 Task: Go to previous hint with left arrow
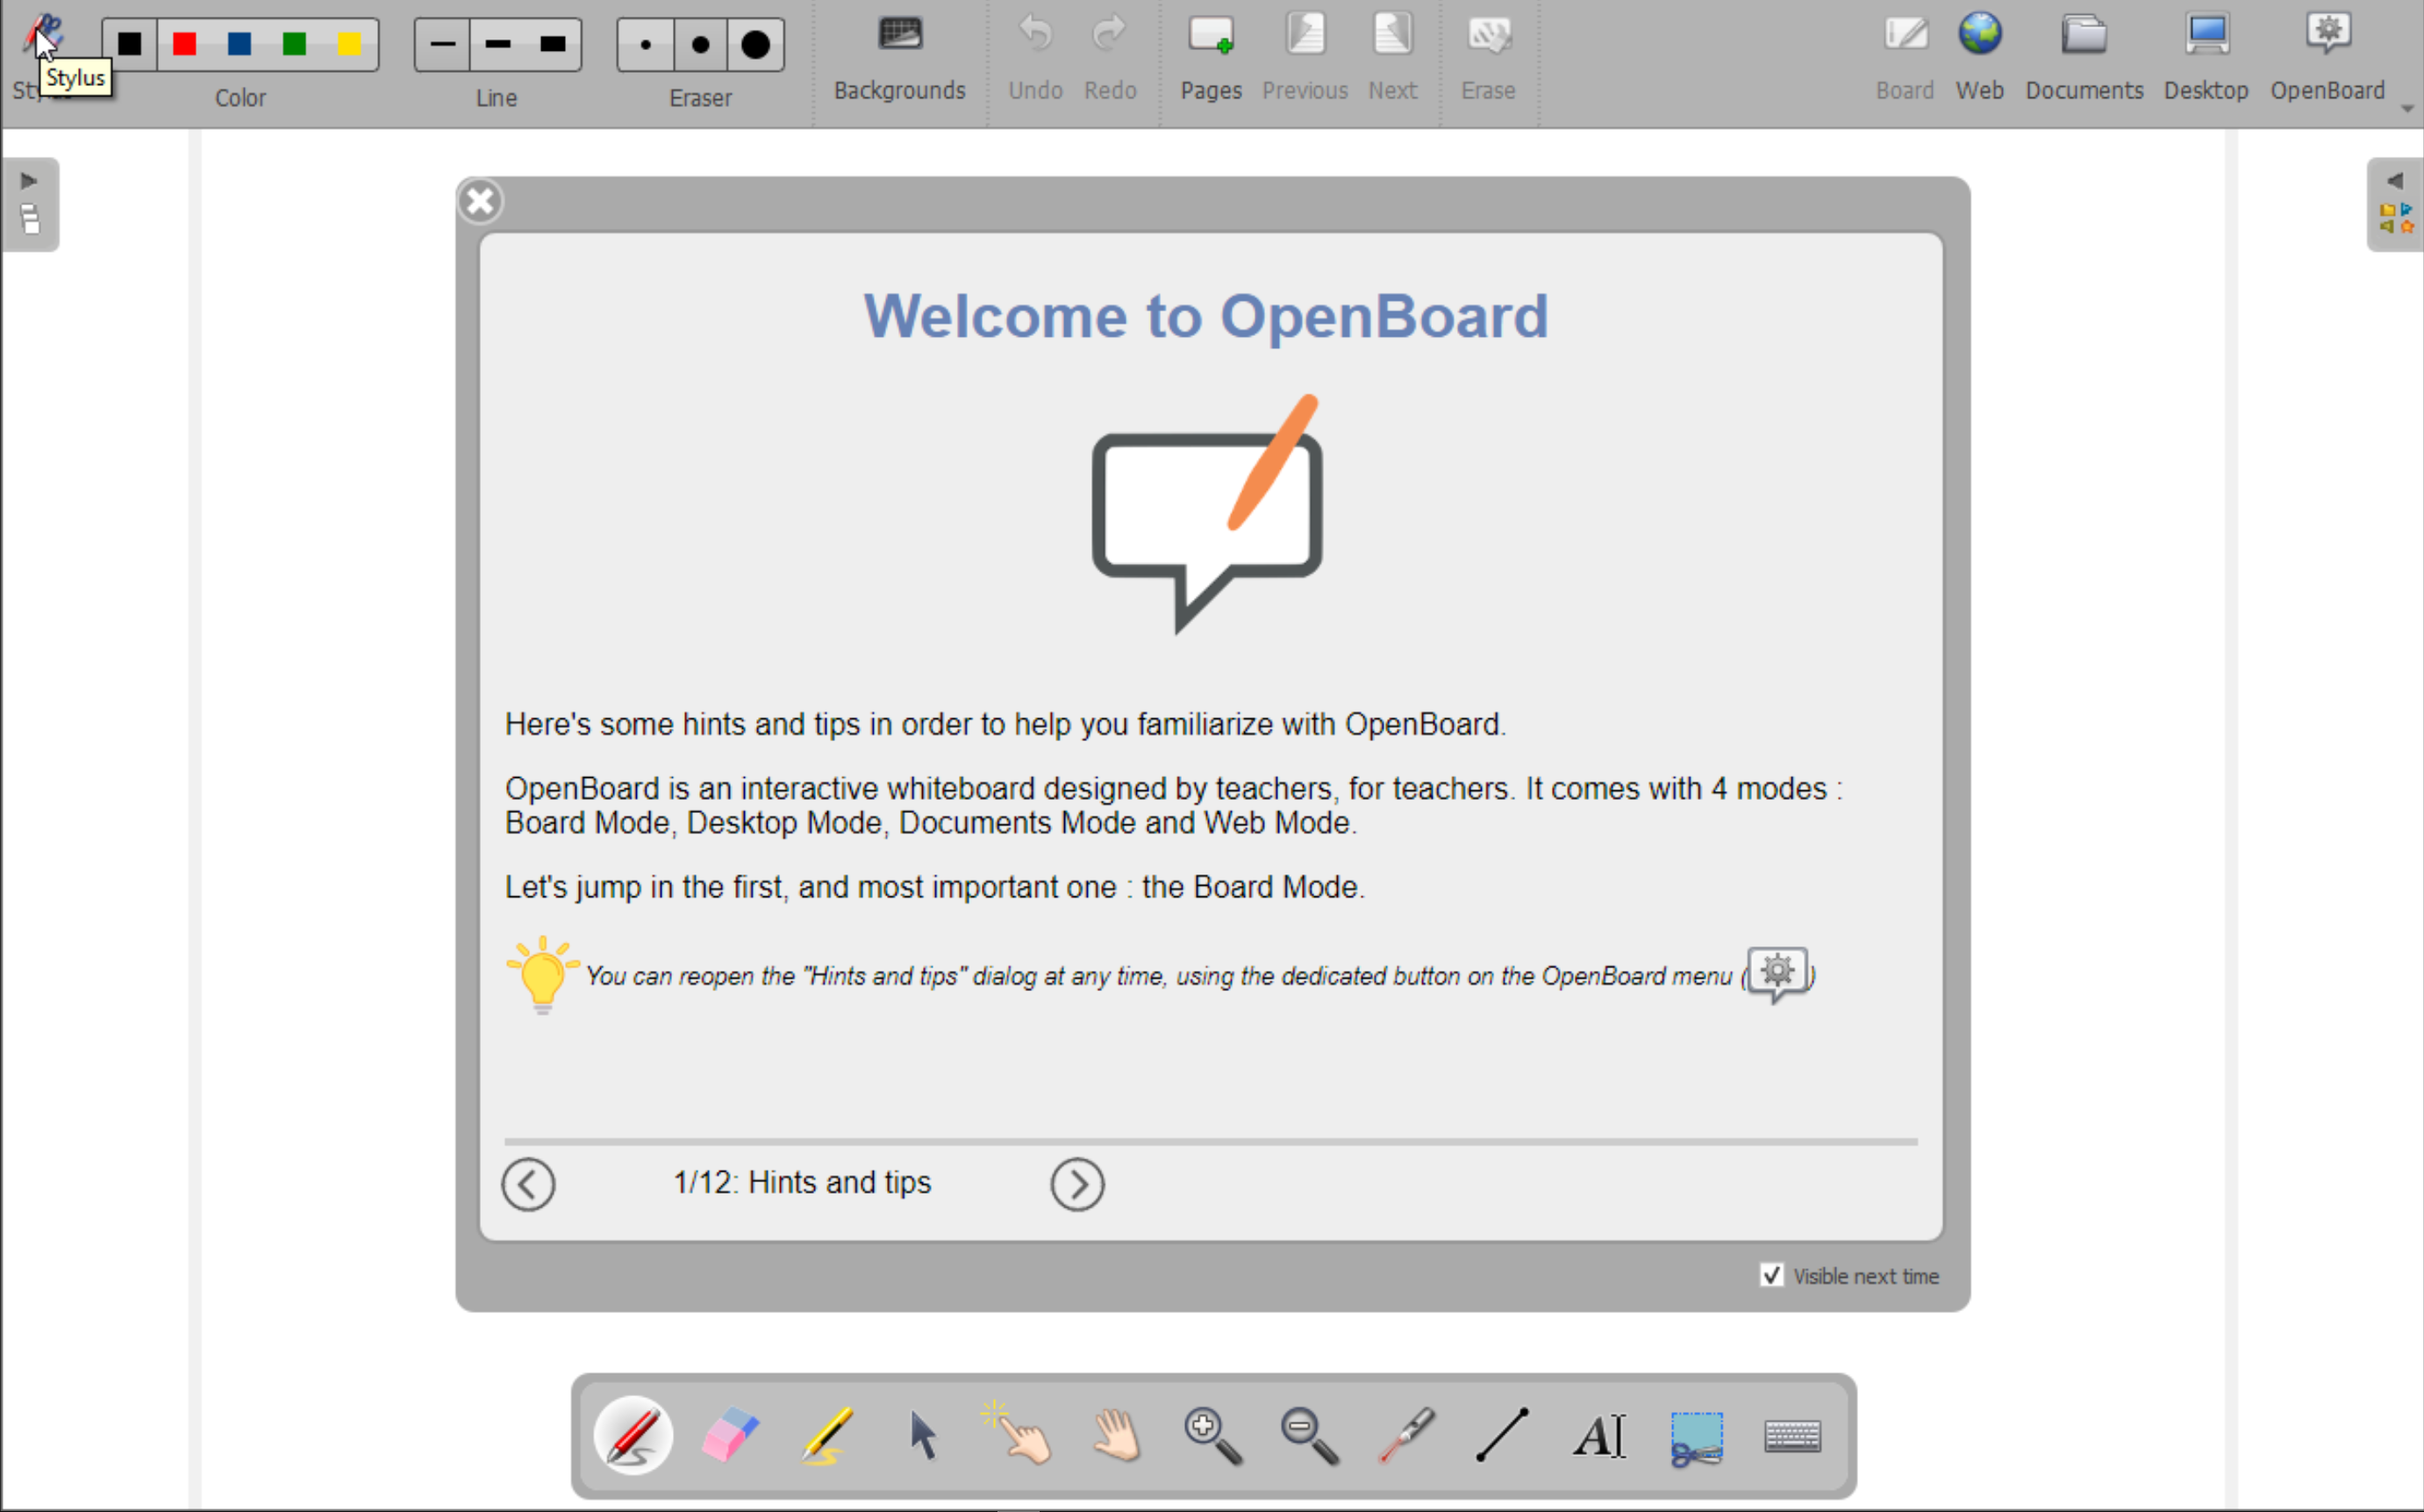click(x=528, y=1184)
